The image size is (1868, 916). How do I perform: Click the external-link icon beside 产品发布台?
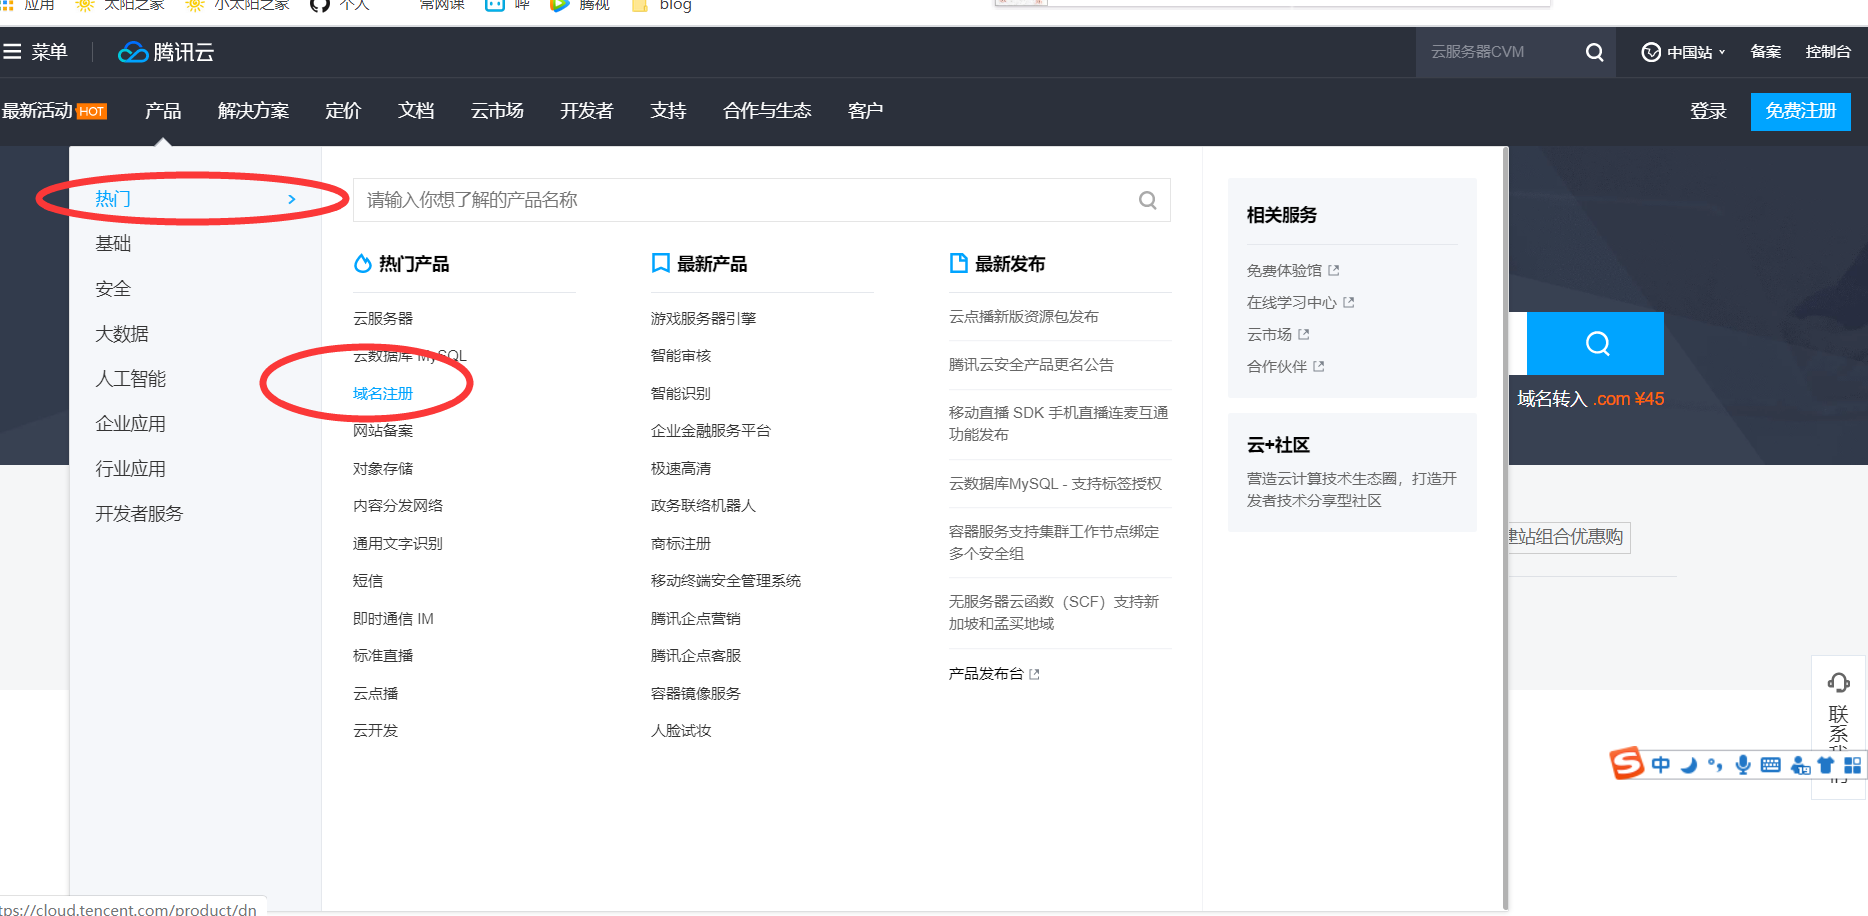point(1035,674)
